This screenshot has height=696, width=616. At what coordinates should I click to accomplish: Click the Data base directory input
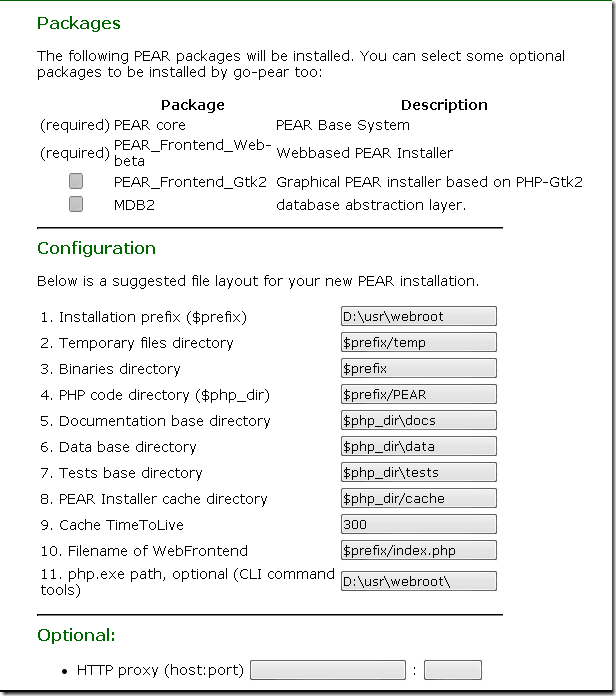418,447
